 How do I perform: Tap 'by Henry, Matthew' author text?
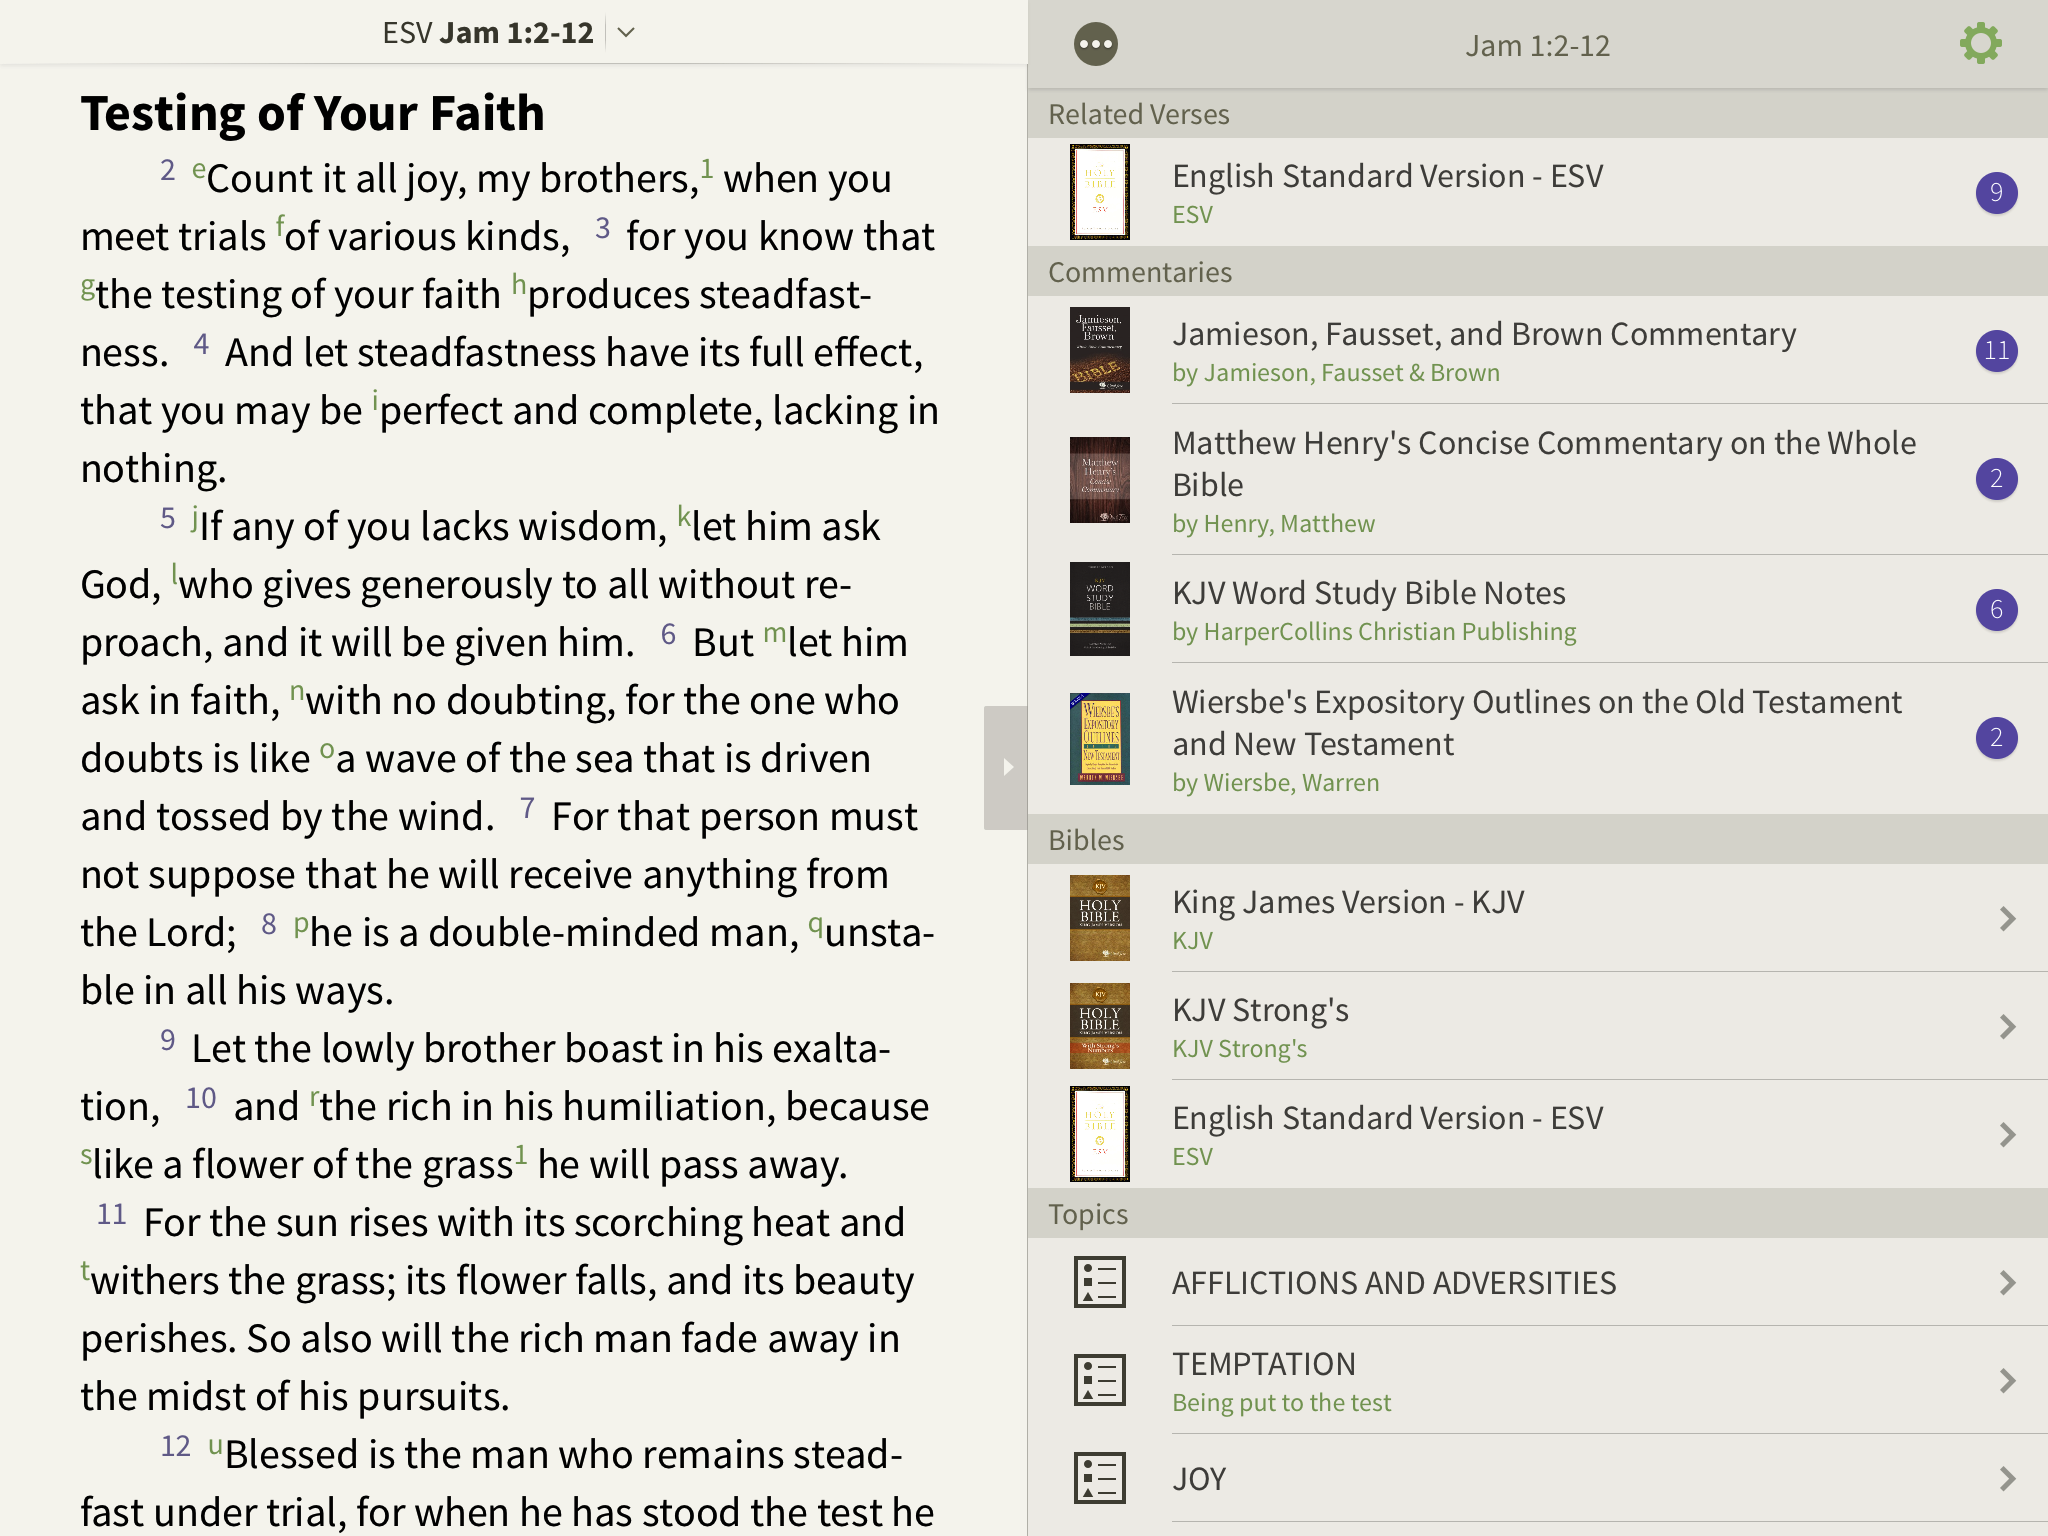pyautogui.click(x=1273, y=523)
